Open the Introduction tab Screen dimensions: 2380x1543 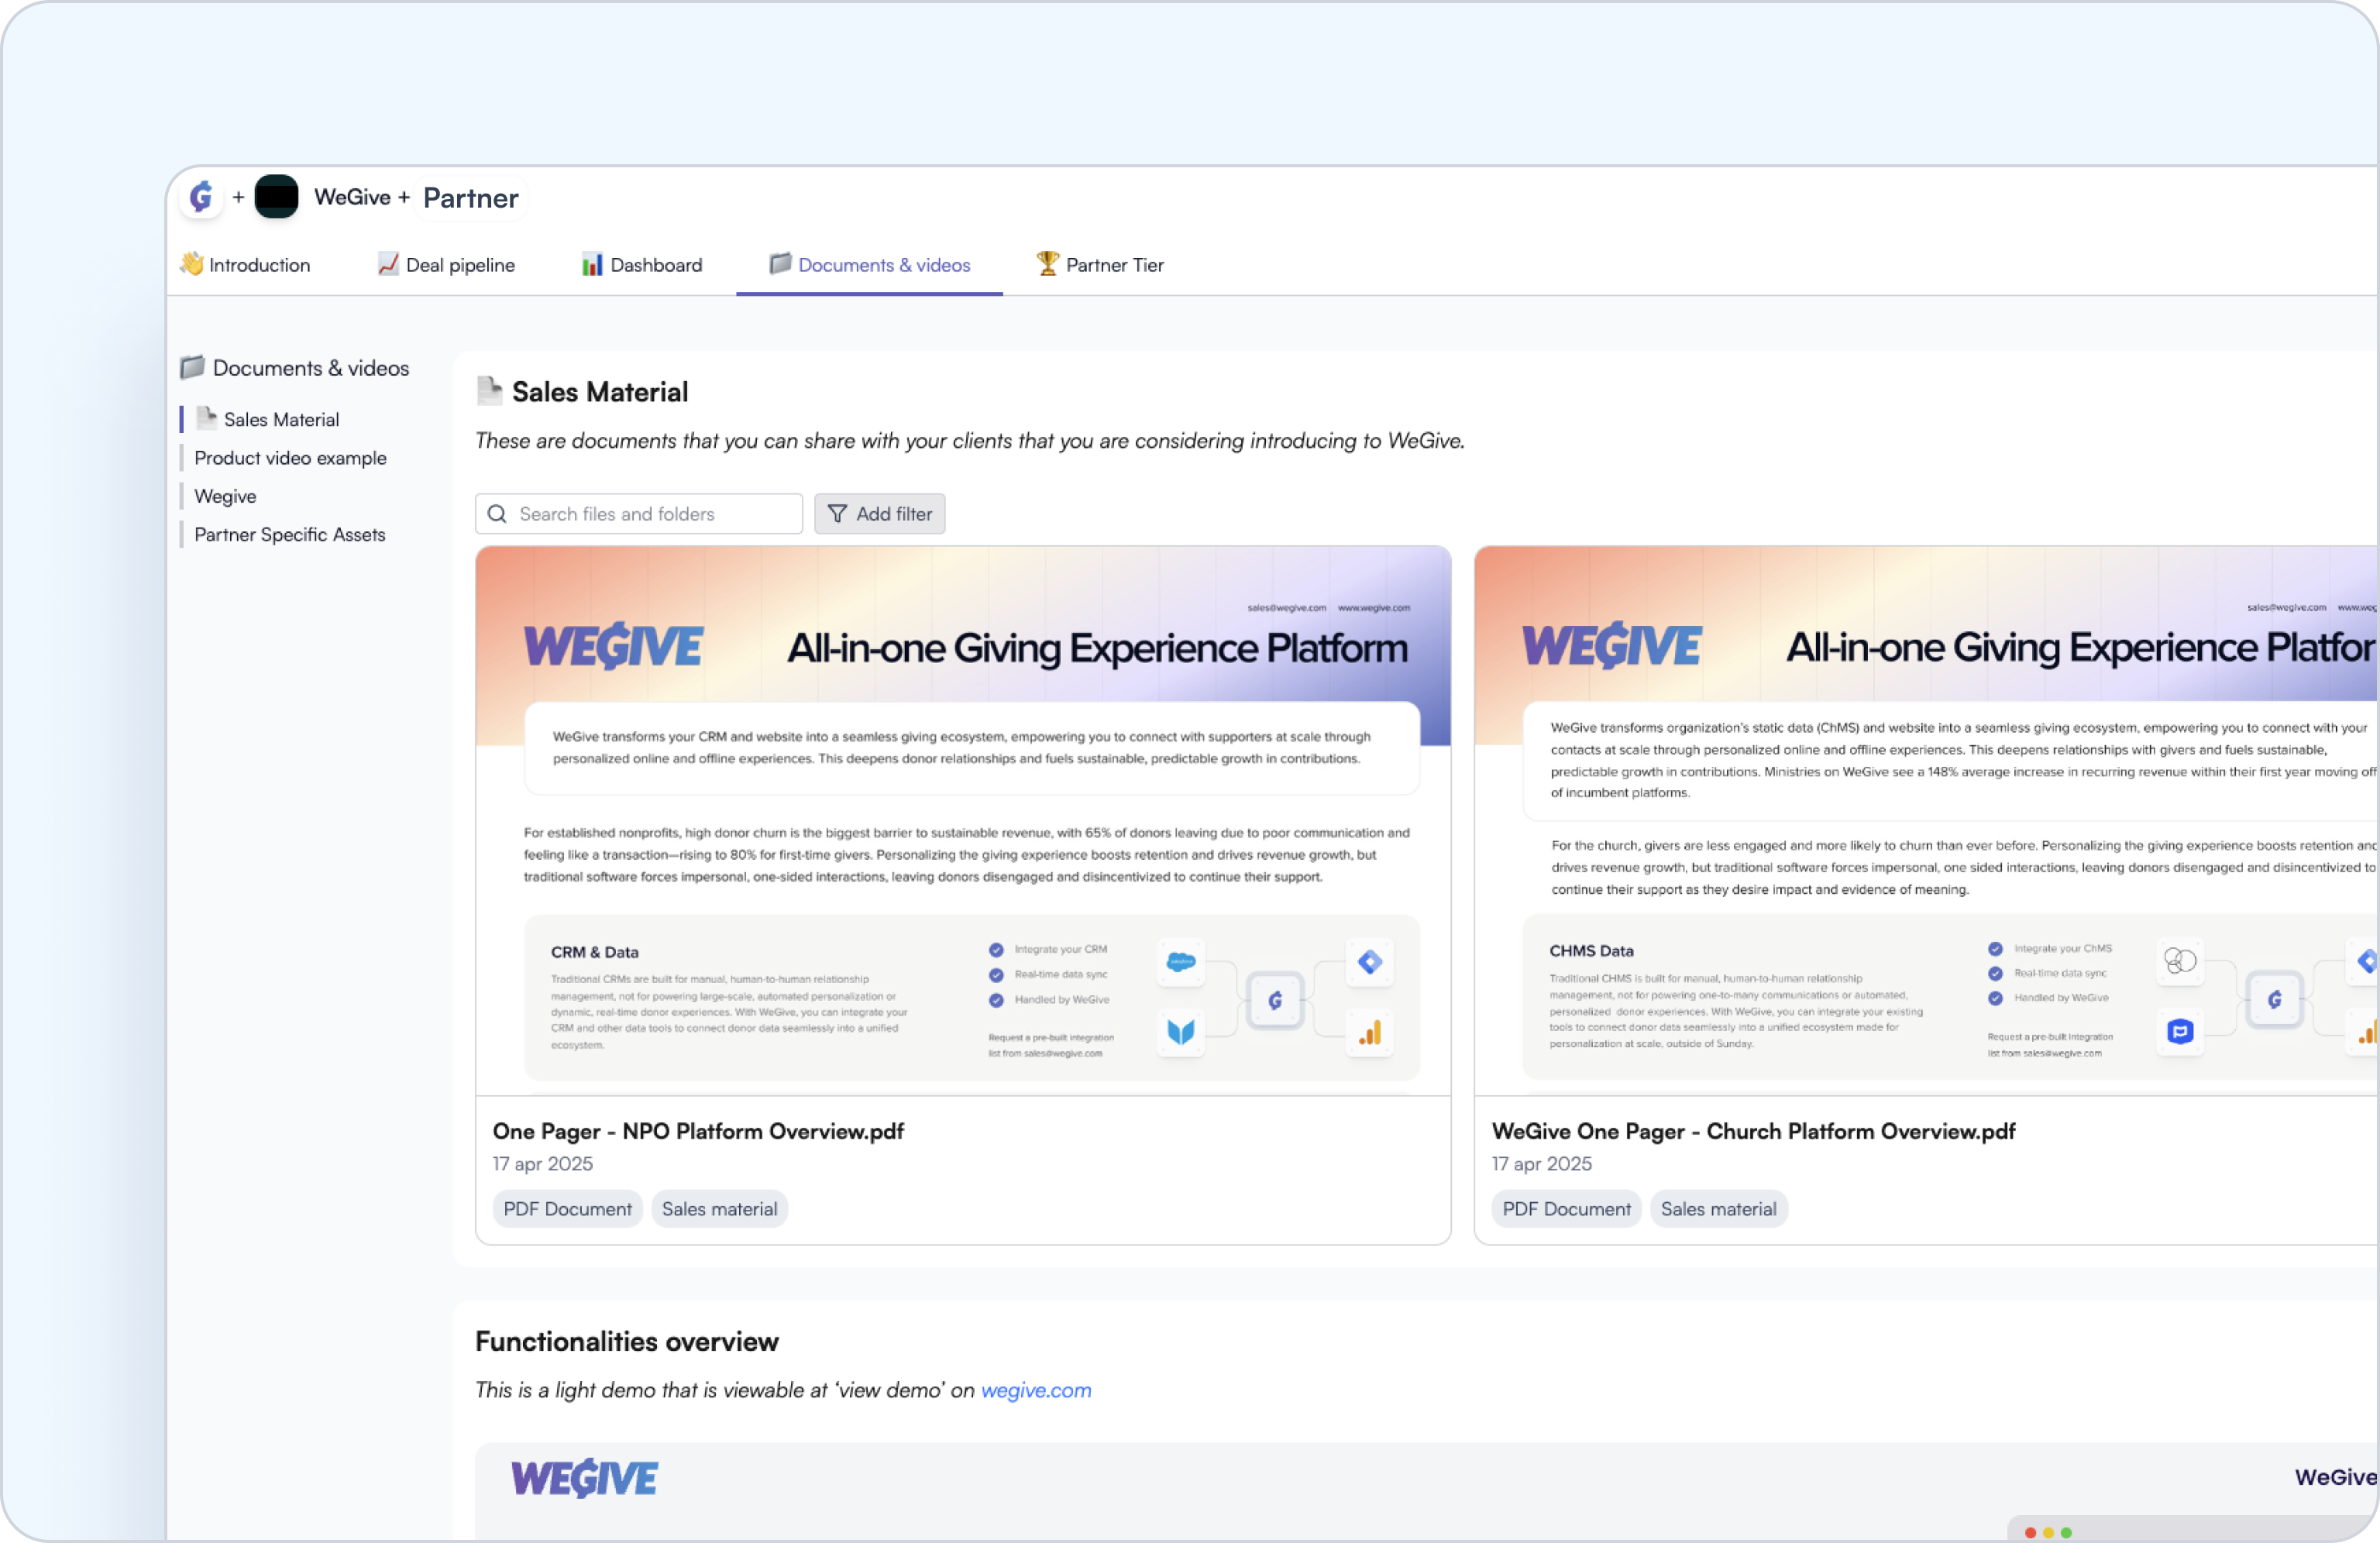click(x=246, y=265)
